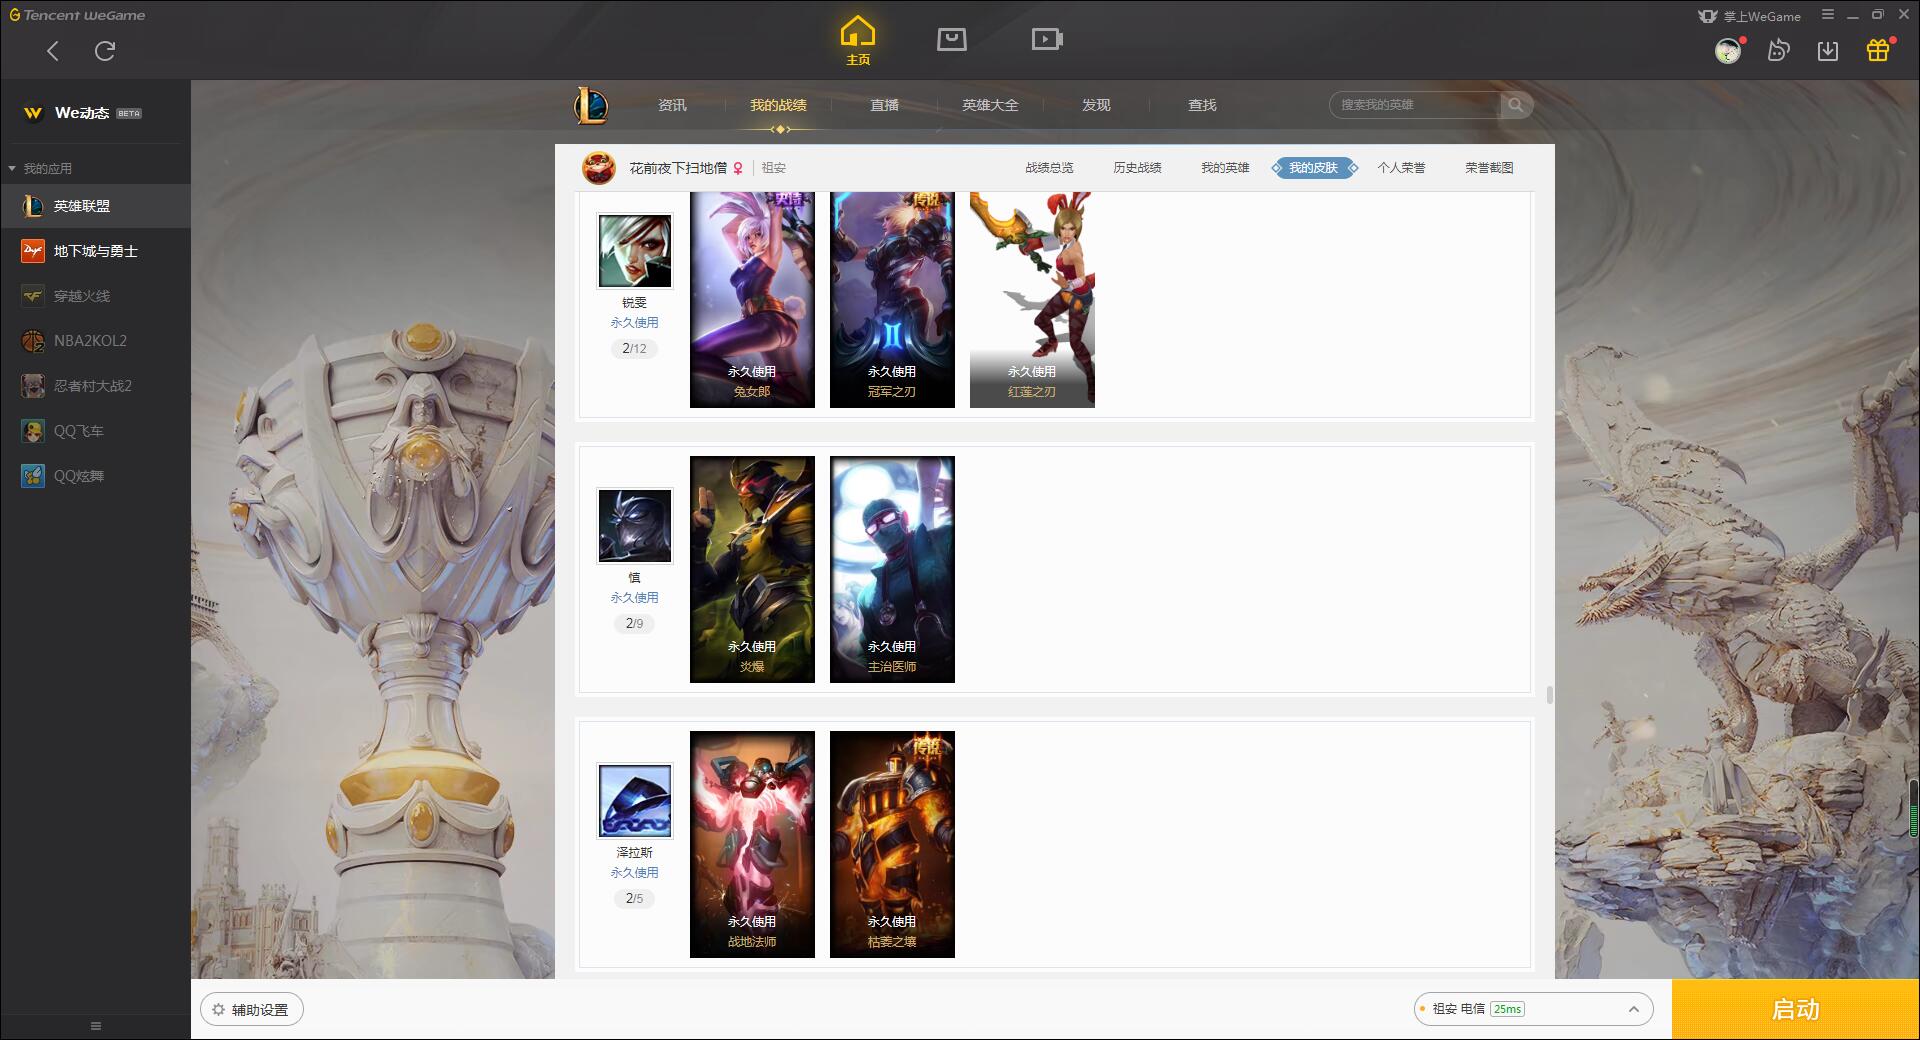This screenshot has height=1040, width=1920.
Task: Open the 冠军之刃 skin card
Action: click(x=892, y=300)
